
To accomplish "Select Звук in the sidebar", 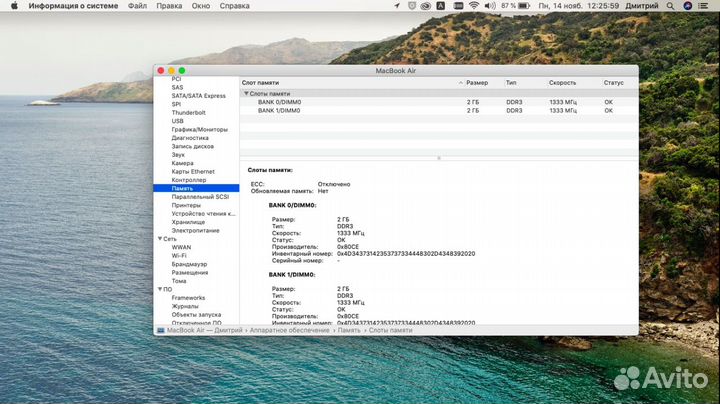I will (x=178, y=155).
